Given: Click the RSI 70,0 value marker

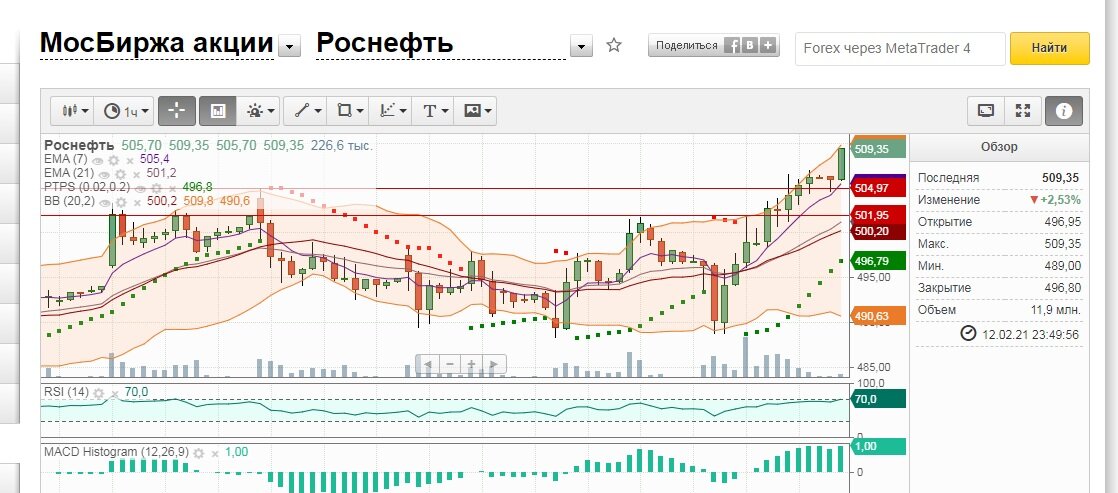Looking at the screenshot, I should [878, 400].
